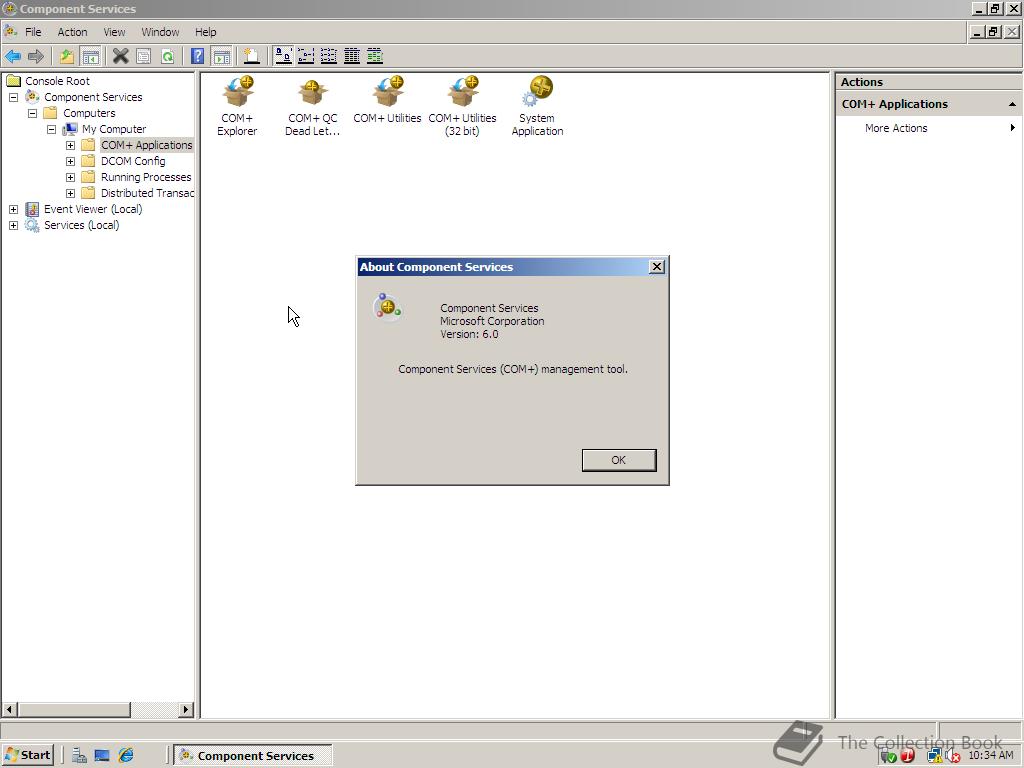The width and height of the screenshot is (1024, 768).
Task: Select Running Processes folder
Action: 146,177
